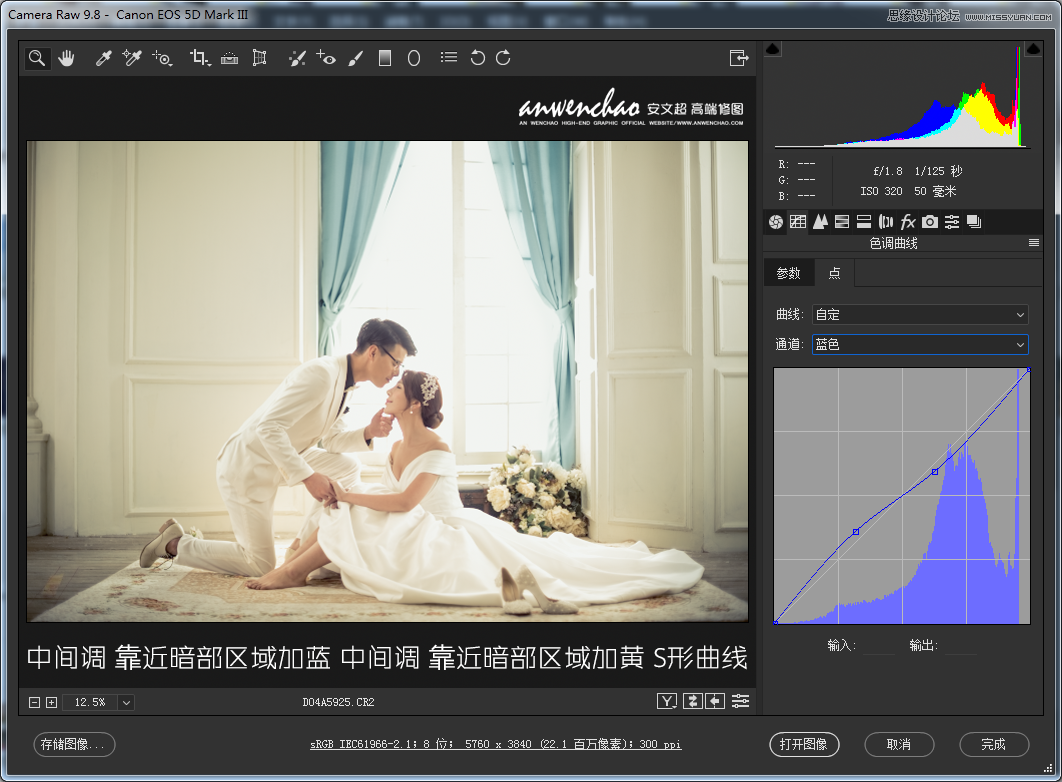Open the Lens Corrections panel
1062x782 pixels.
(885, 221)
